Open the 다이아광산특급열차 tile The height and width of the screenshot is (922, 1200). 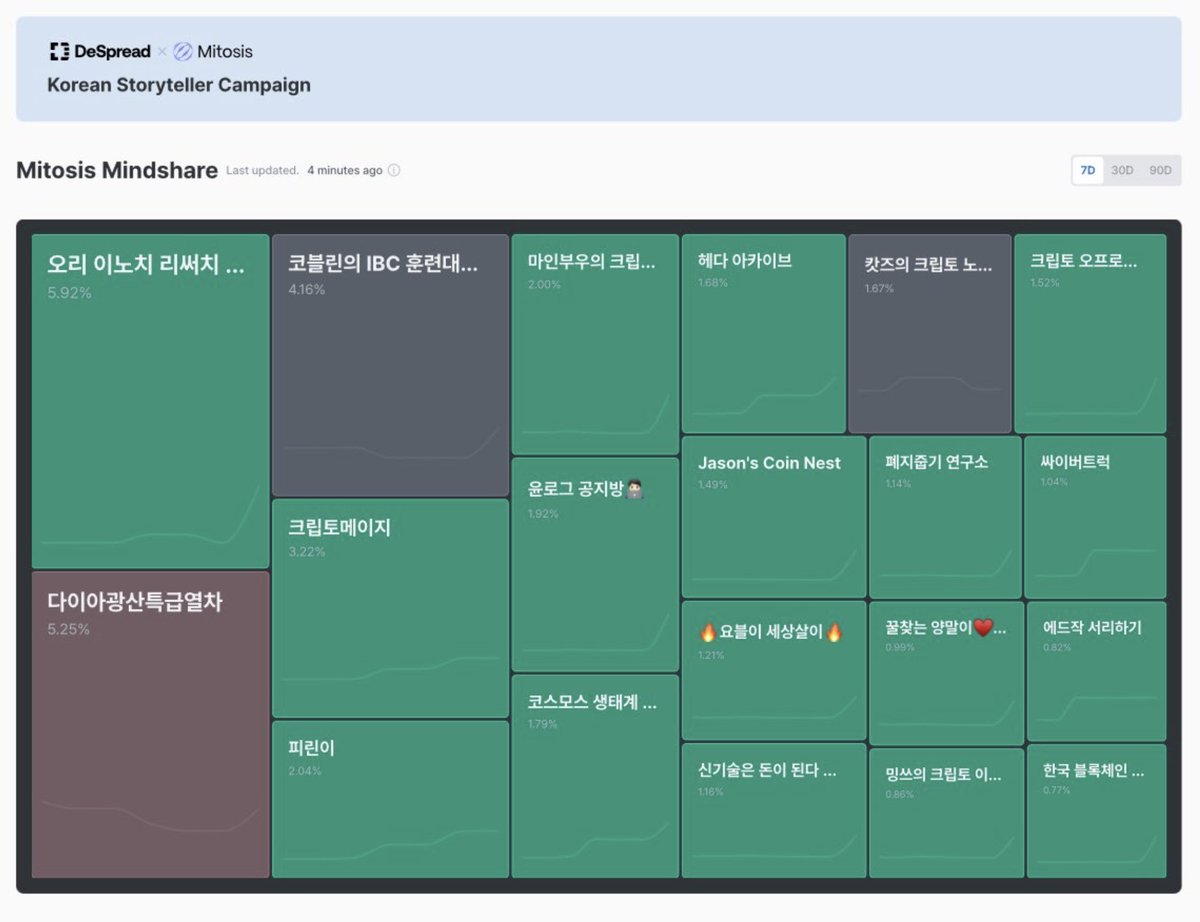[151, 724]
